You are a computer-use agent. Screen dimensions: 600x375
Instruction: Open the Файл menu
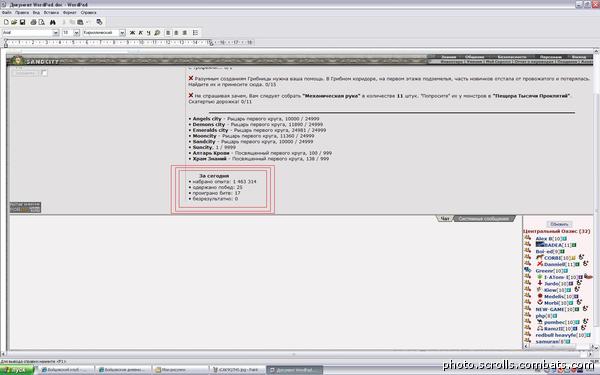7,13
